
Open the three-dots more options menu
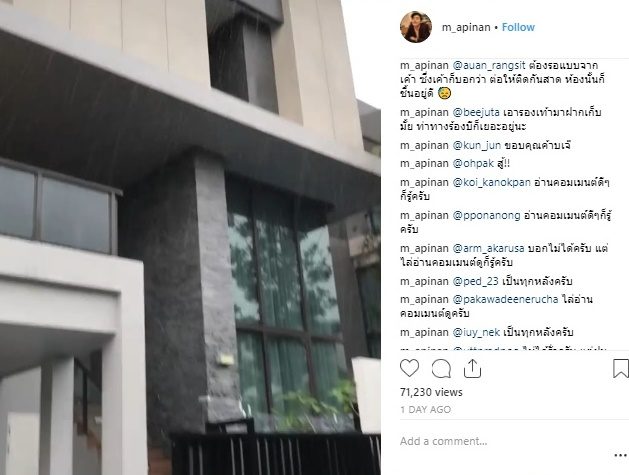point(620,455)
